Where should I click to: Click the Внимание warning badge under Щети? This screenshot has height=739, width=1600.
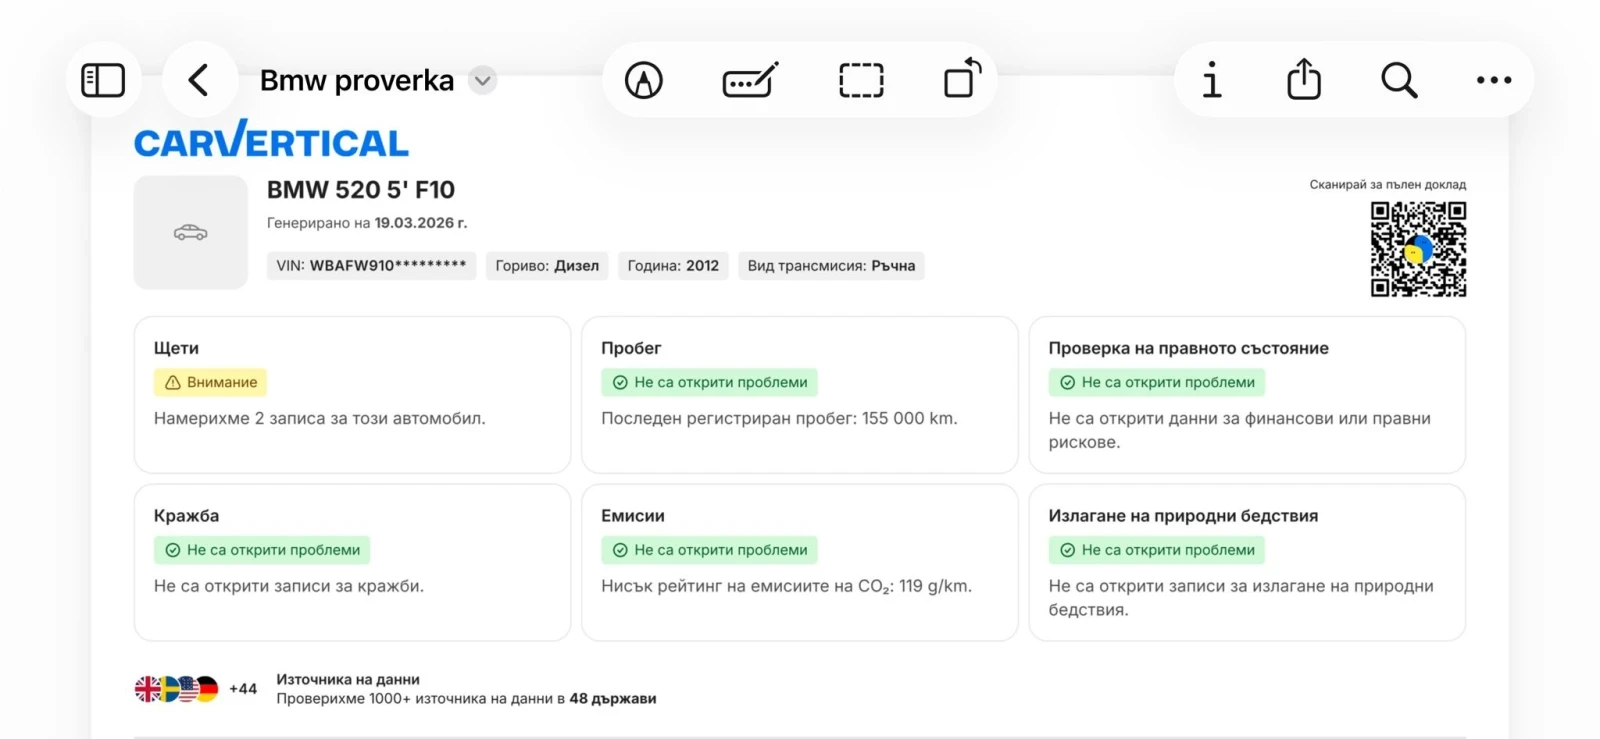click(211, 382)
